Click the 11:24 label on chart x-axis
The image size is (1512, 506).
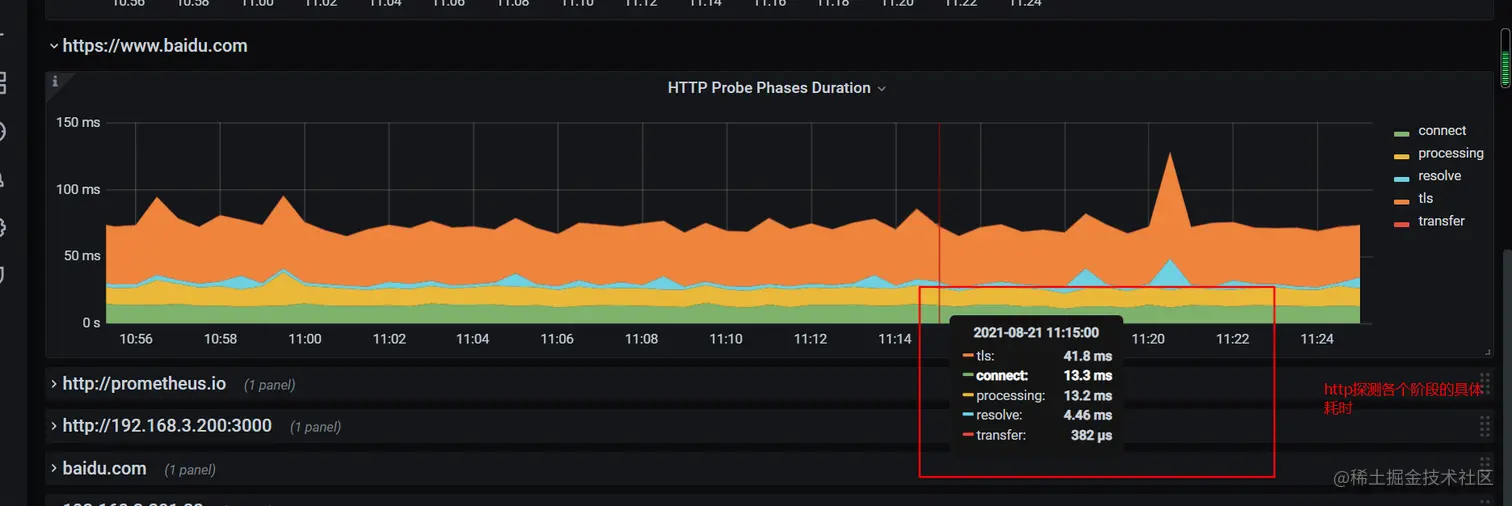coord(1317,339)
